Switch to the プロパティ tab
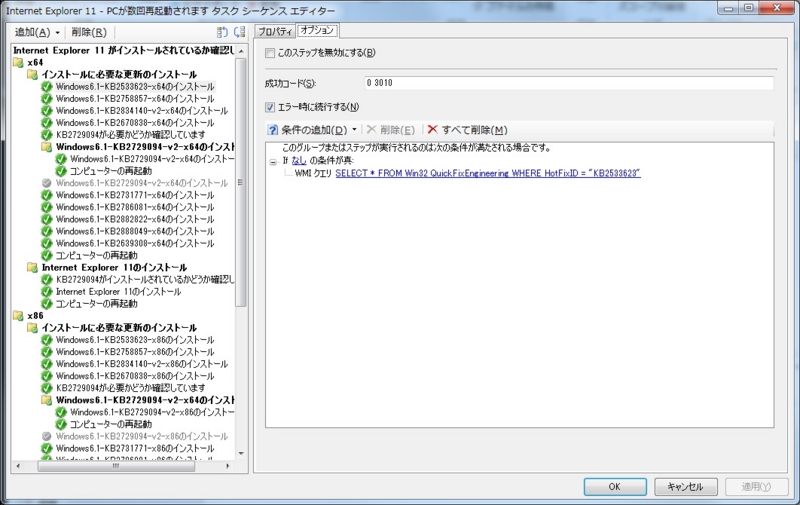The height and width of the screenshot is (505, 800). coord(275,32)
